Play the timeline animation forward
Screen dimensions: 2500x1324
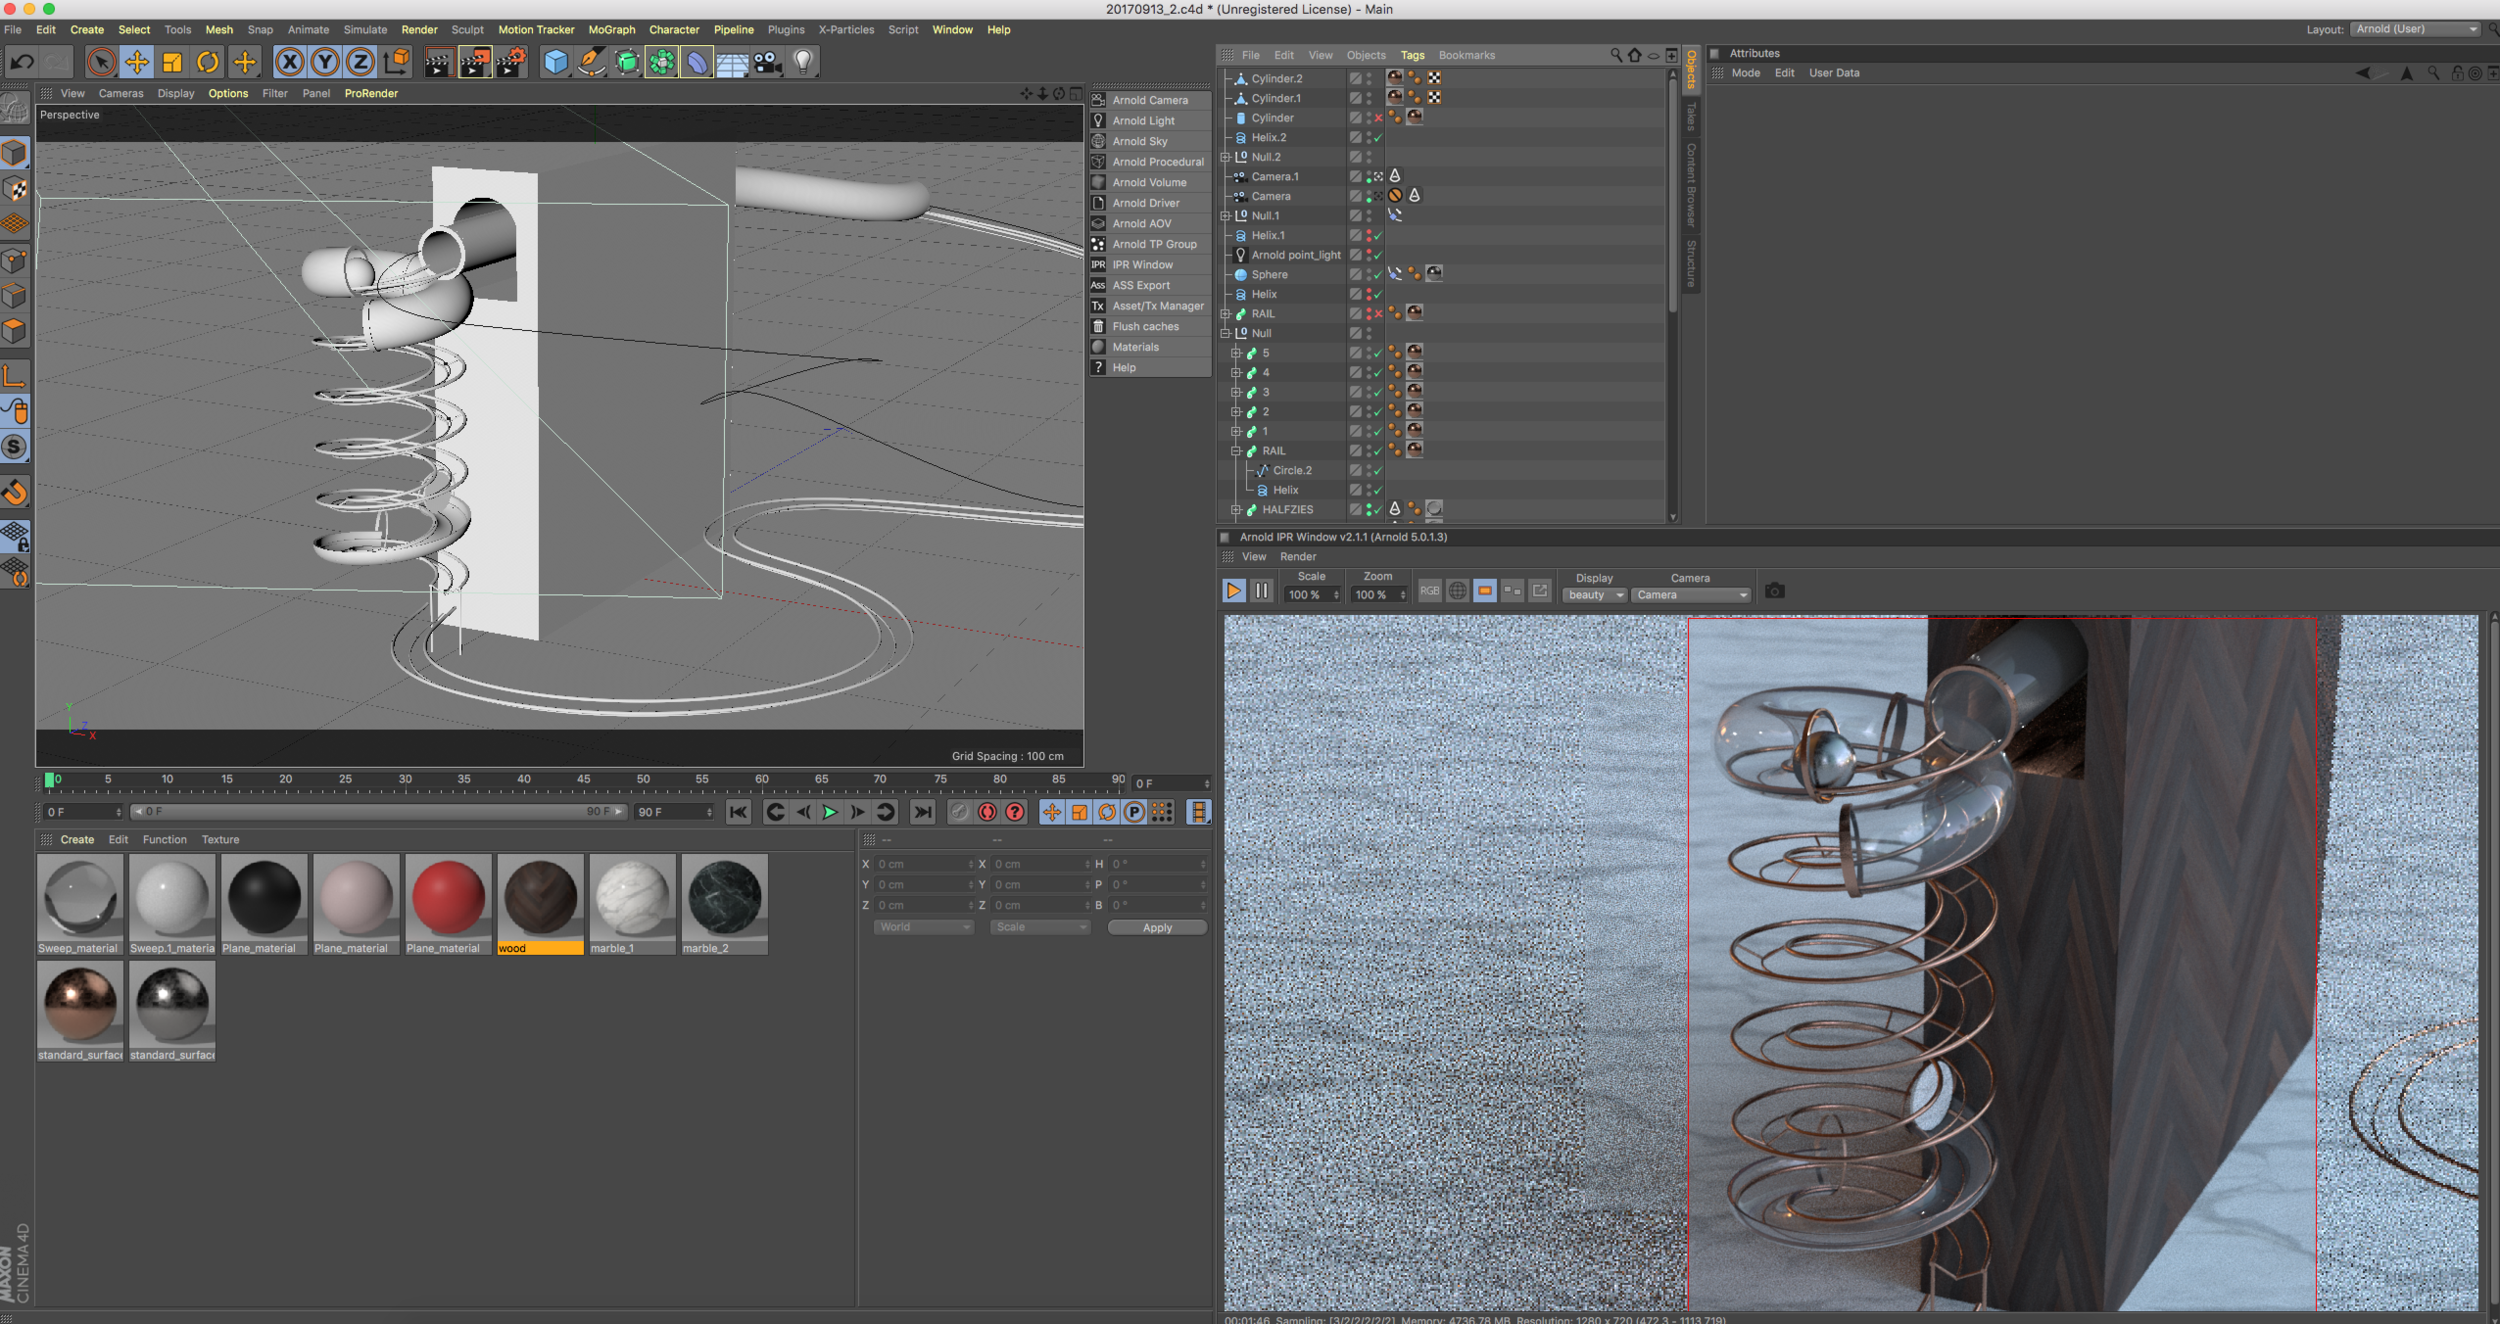pyautogui.click(x=830, y=813)
